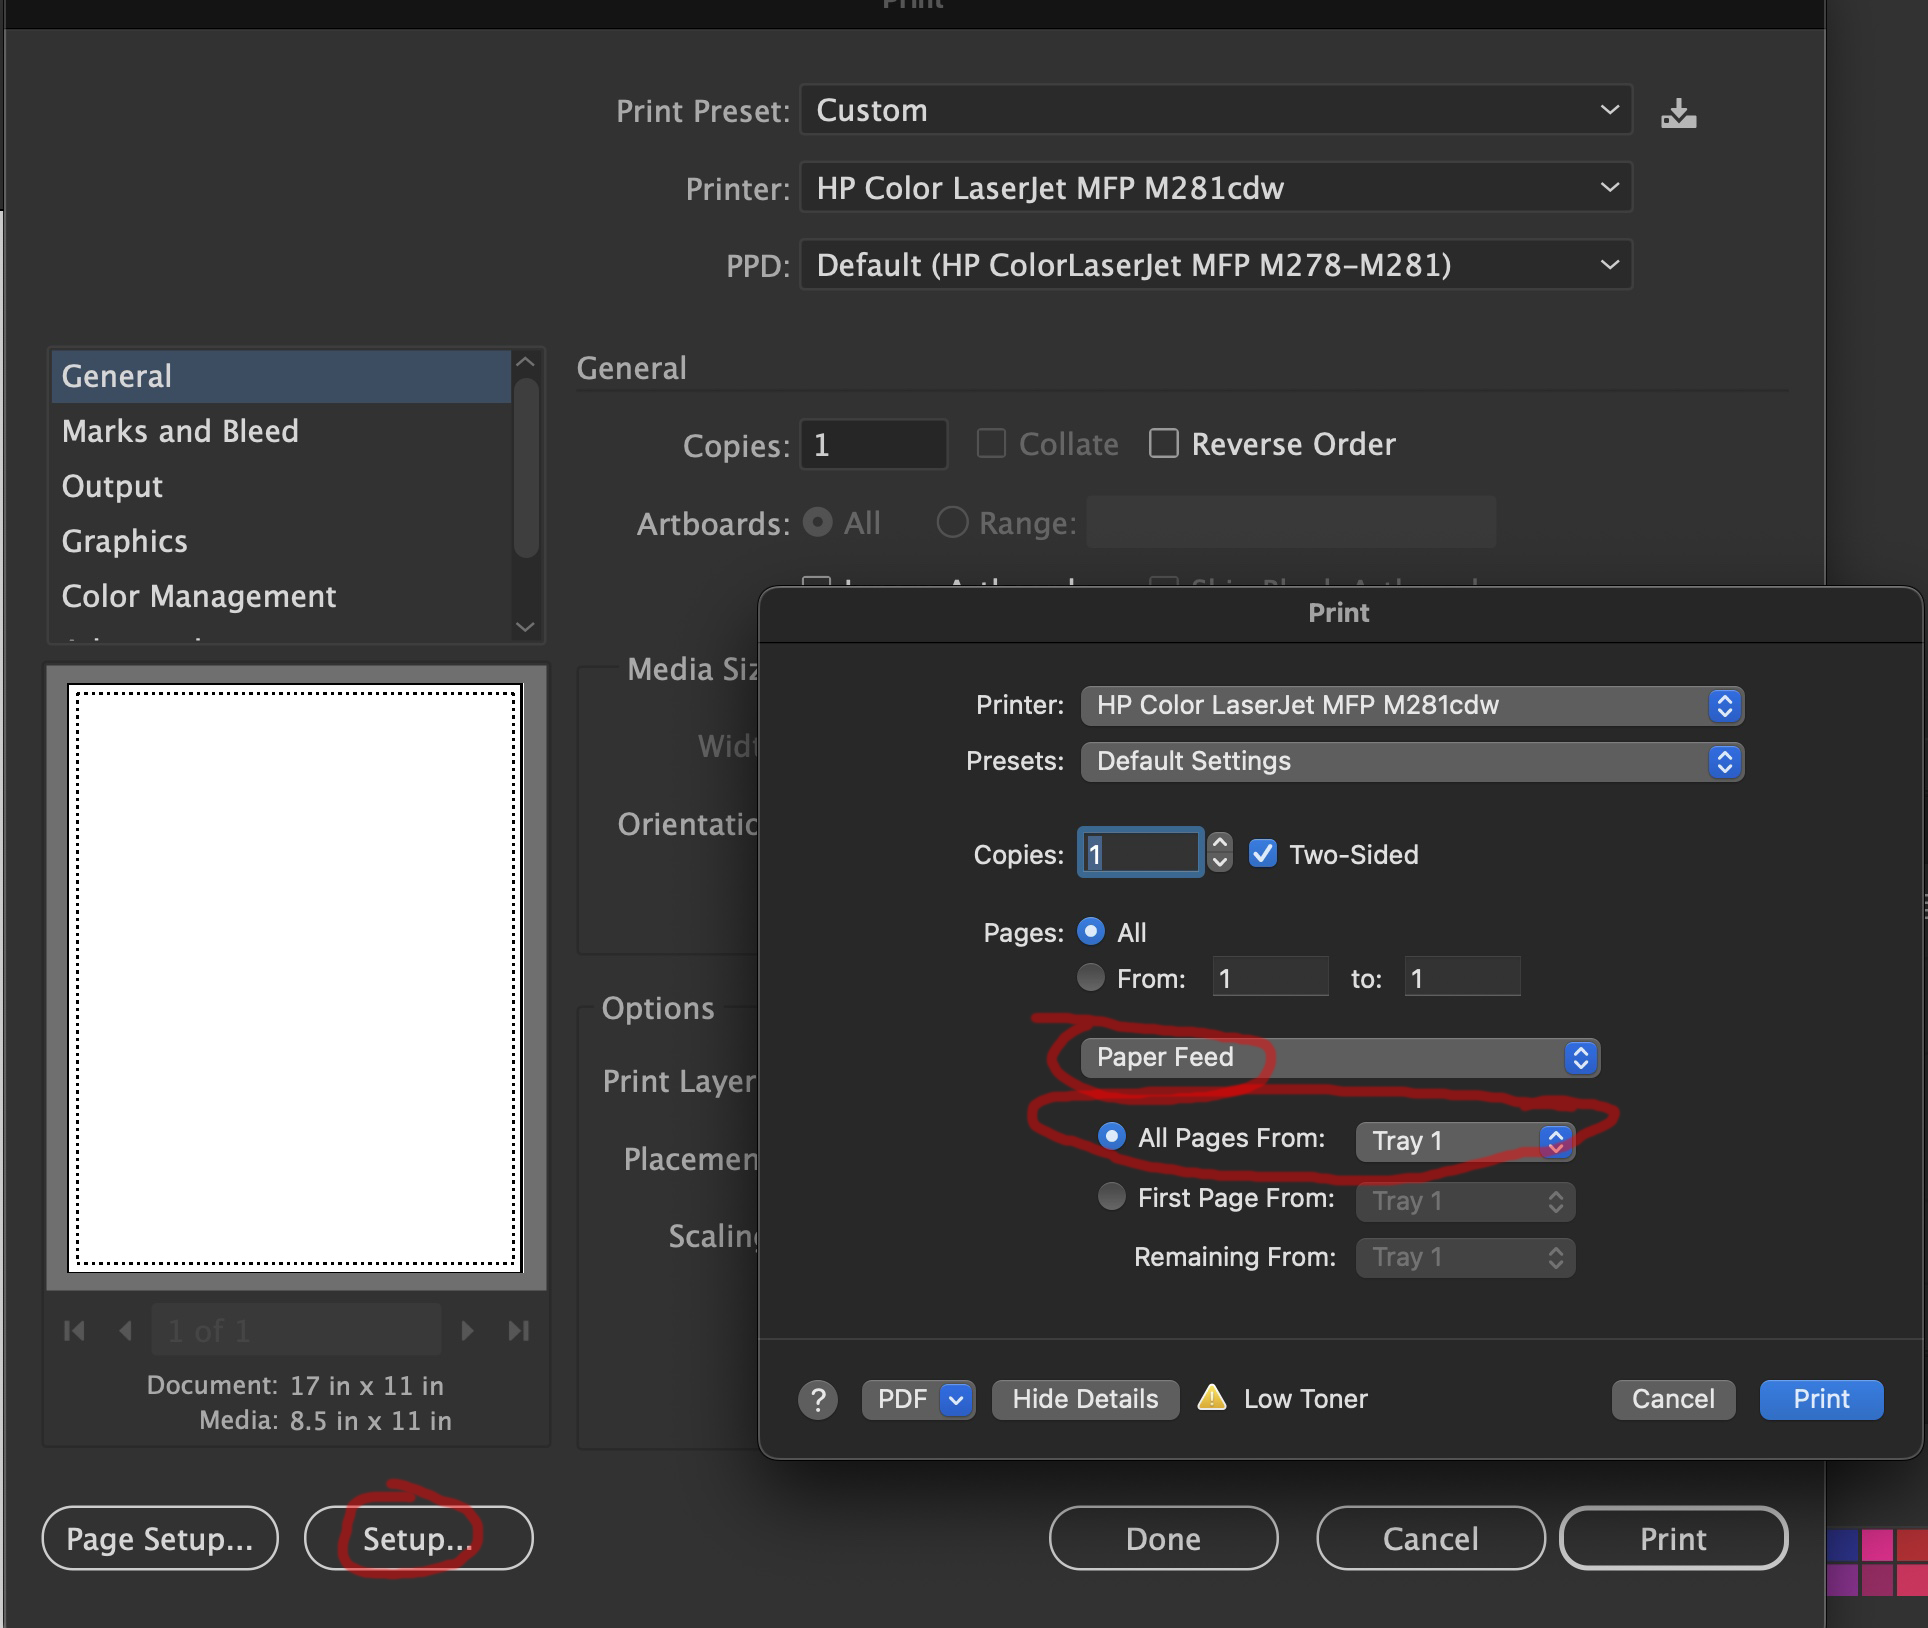Click the Hide Details button
This screenshot has height=1628, width=1928.
pyautogui.click(x=1084, y=1399)
